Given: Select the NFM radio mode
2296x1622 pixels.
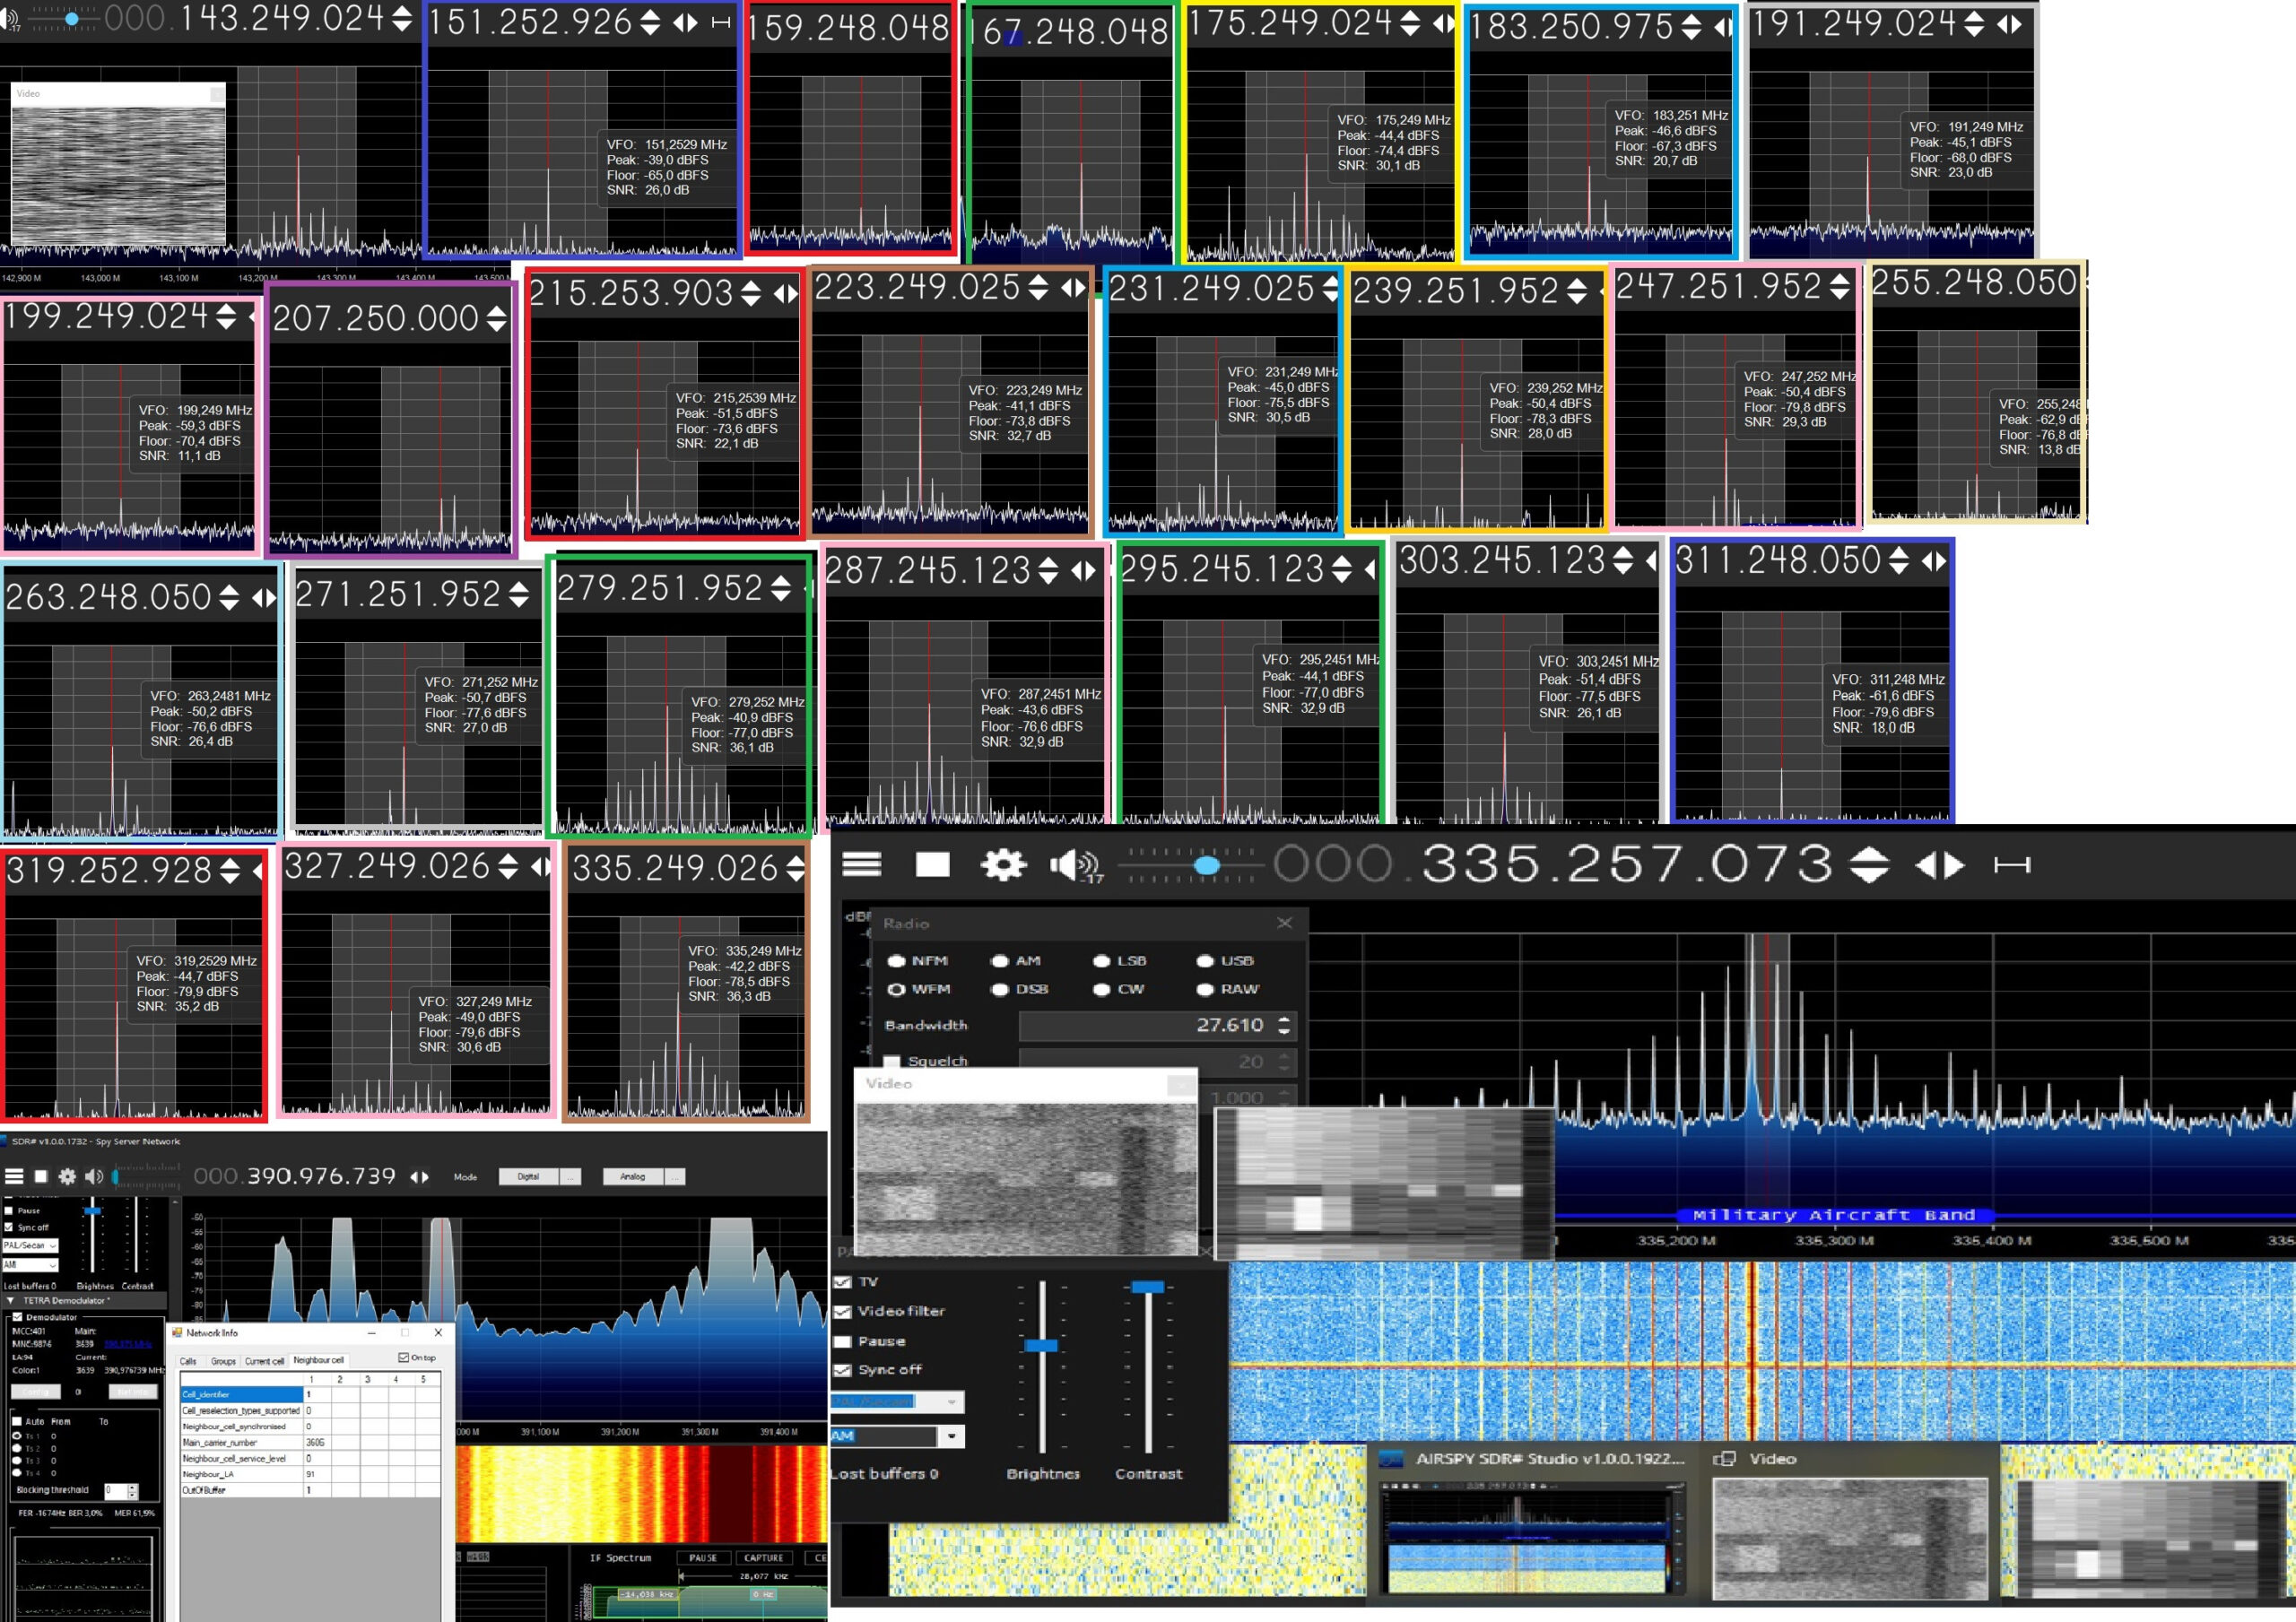Looking at the screenshot, I should [897, 961].
